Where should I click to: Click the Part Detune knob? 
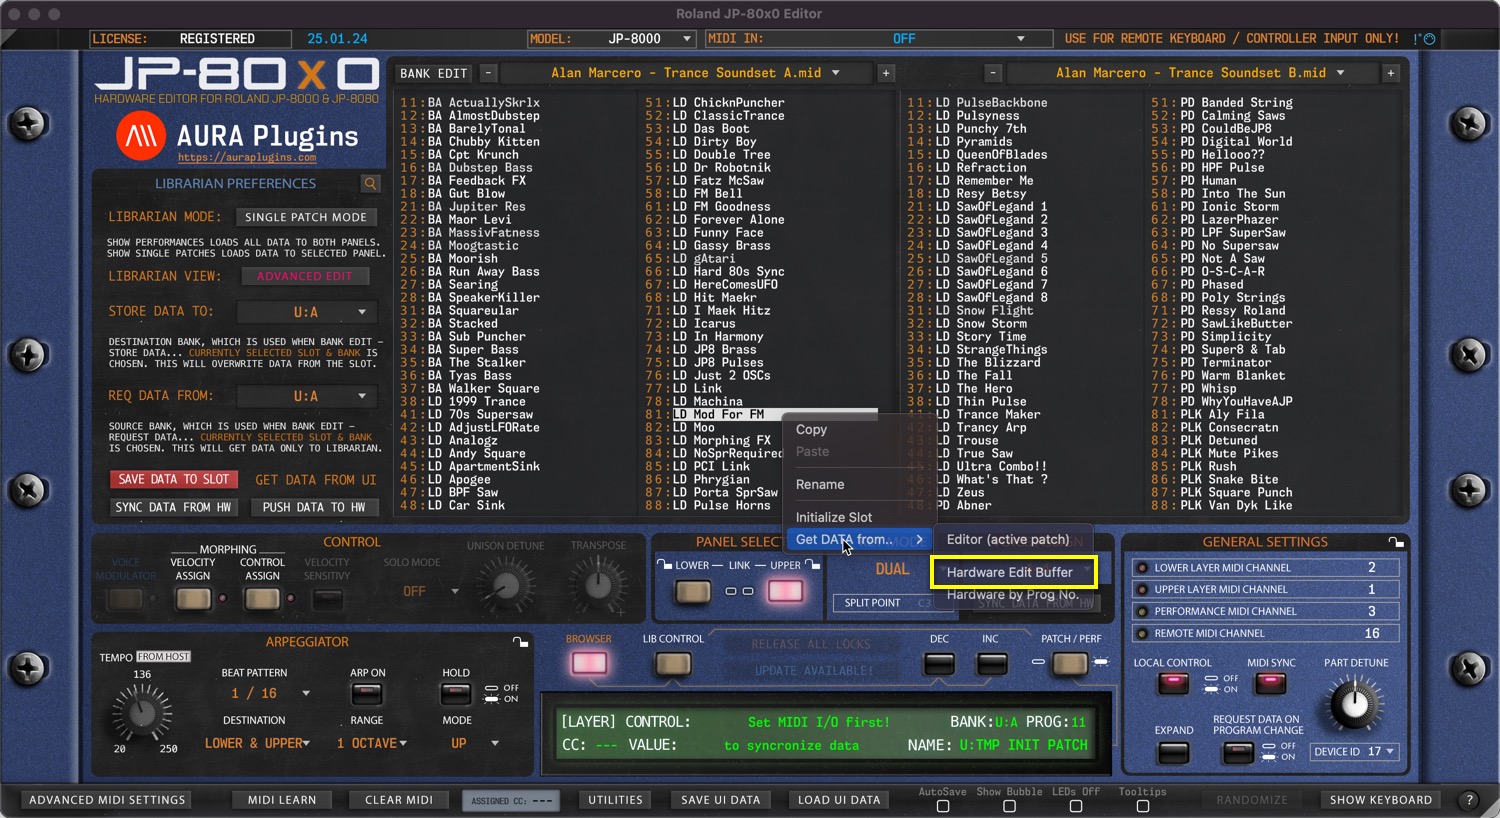point(1354,704)
